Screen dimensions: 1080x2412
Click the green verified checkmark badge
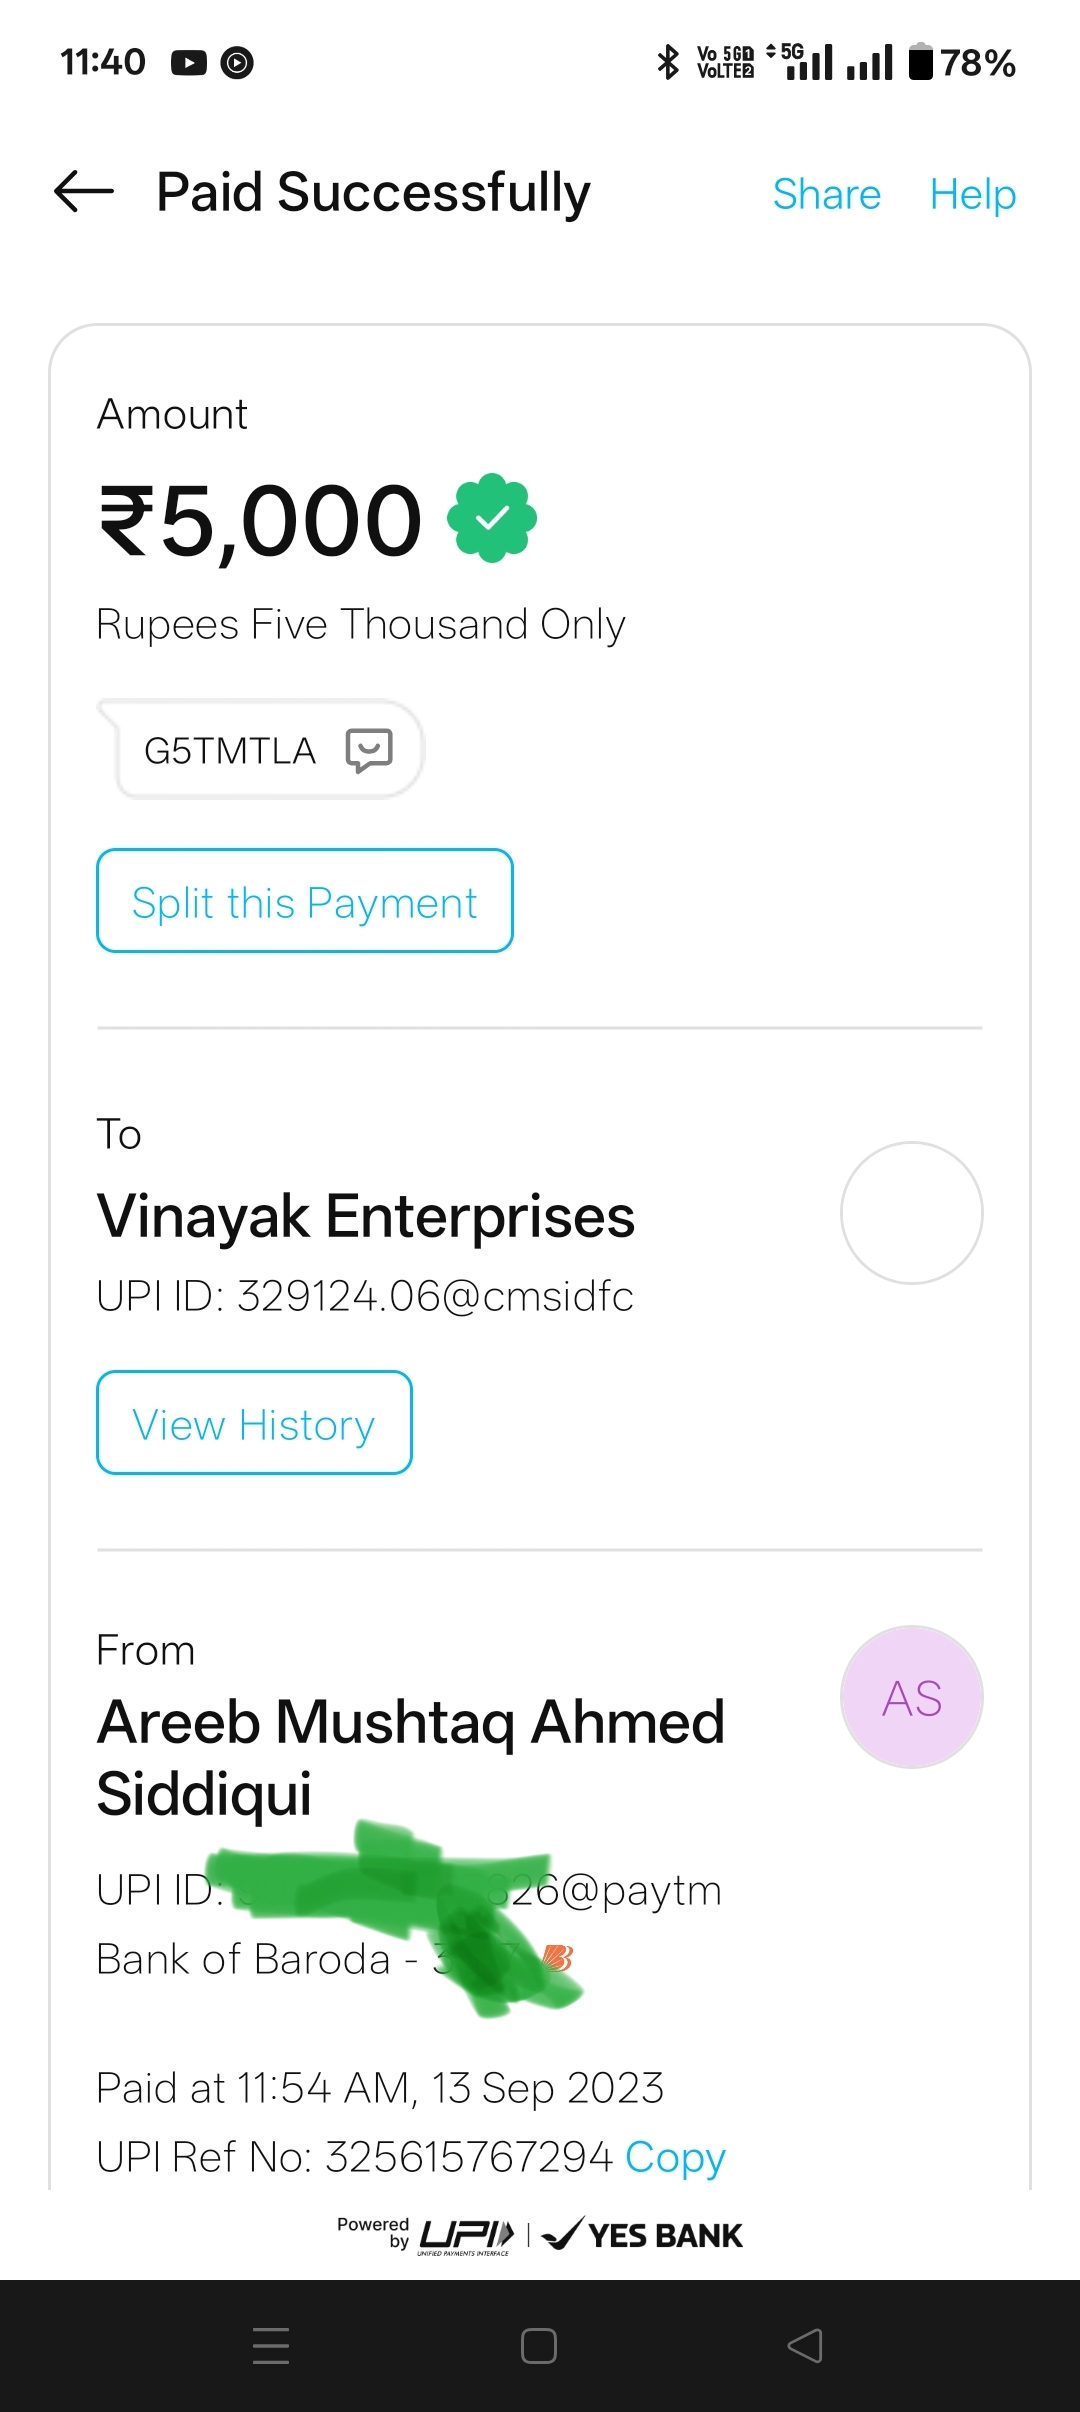pos(492,518)
